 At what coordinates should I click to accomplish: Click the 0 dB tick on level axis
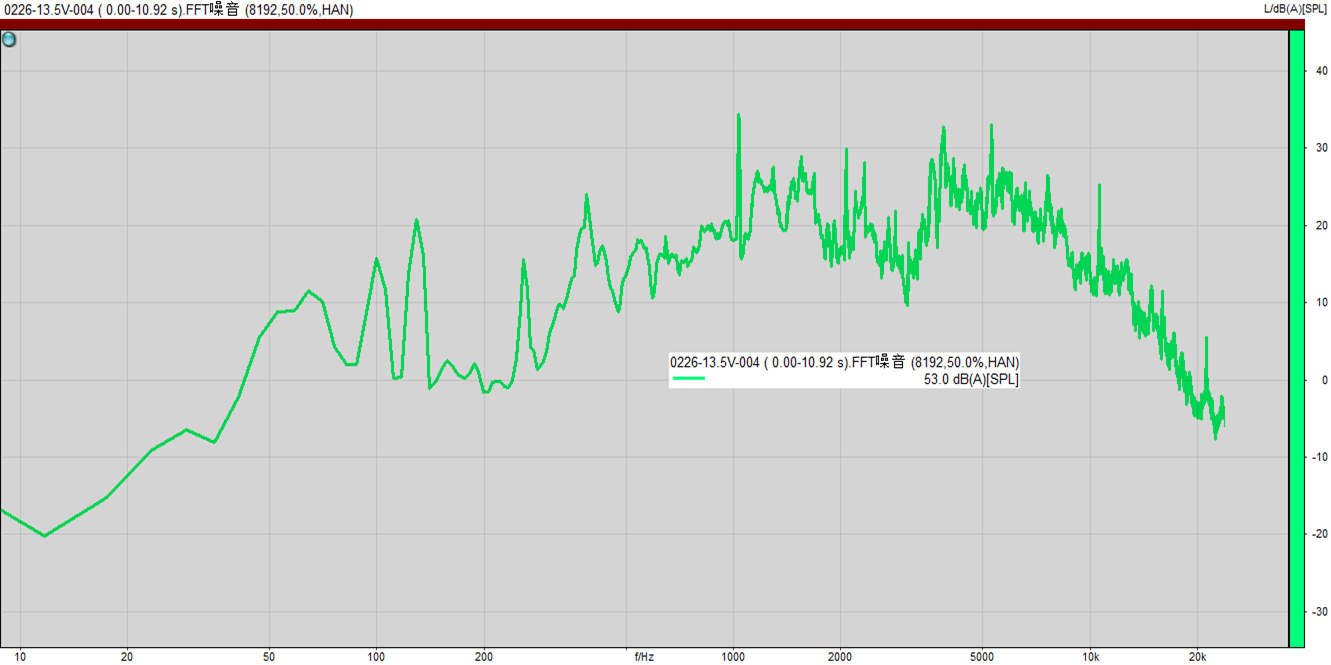pyautogui.click(x=1323, y=380)
